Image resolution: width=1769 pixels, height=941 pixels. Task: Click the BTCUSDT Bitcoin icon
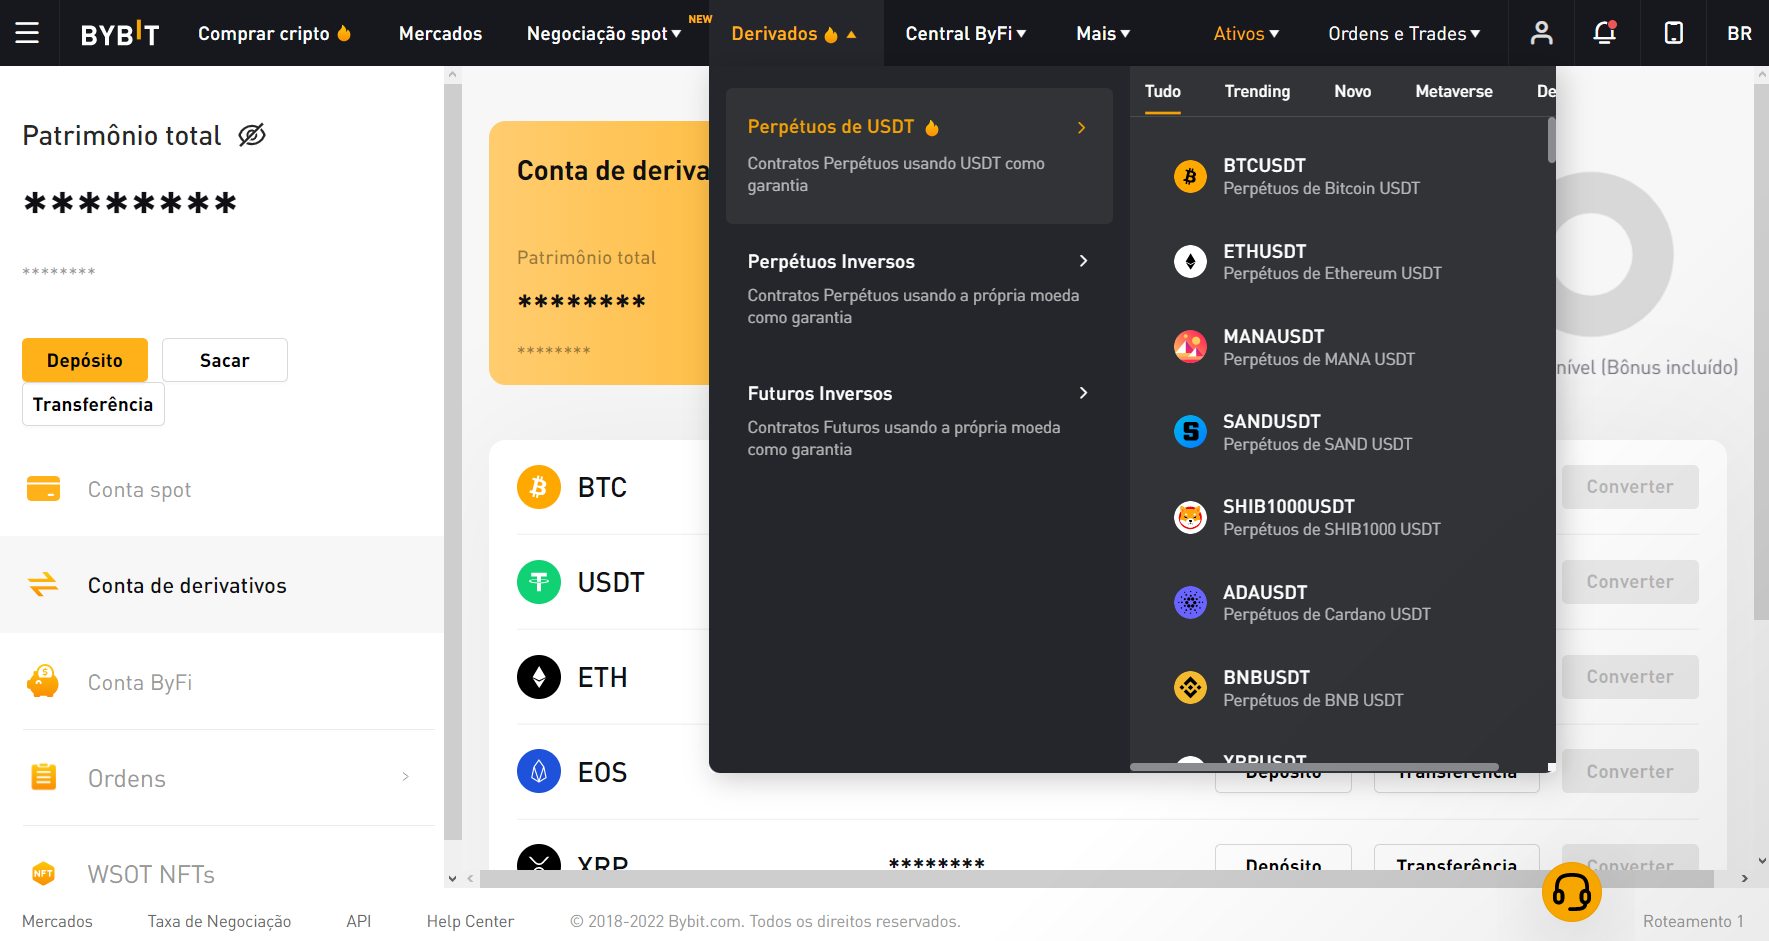tap(1190, 177)
